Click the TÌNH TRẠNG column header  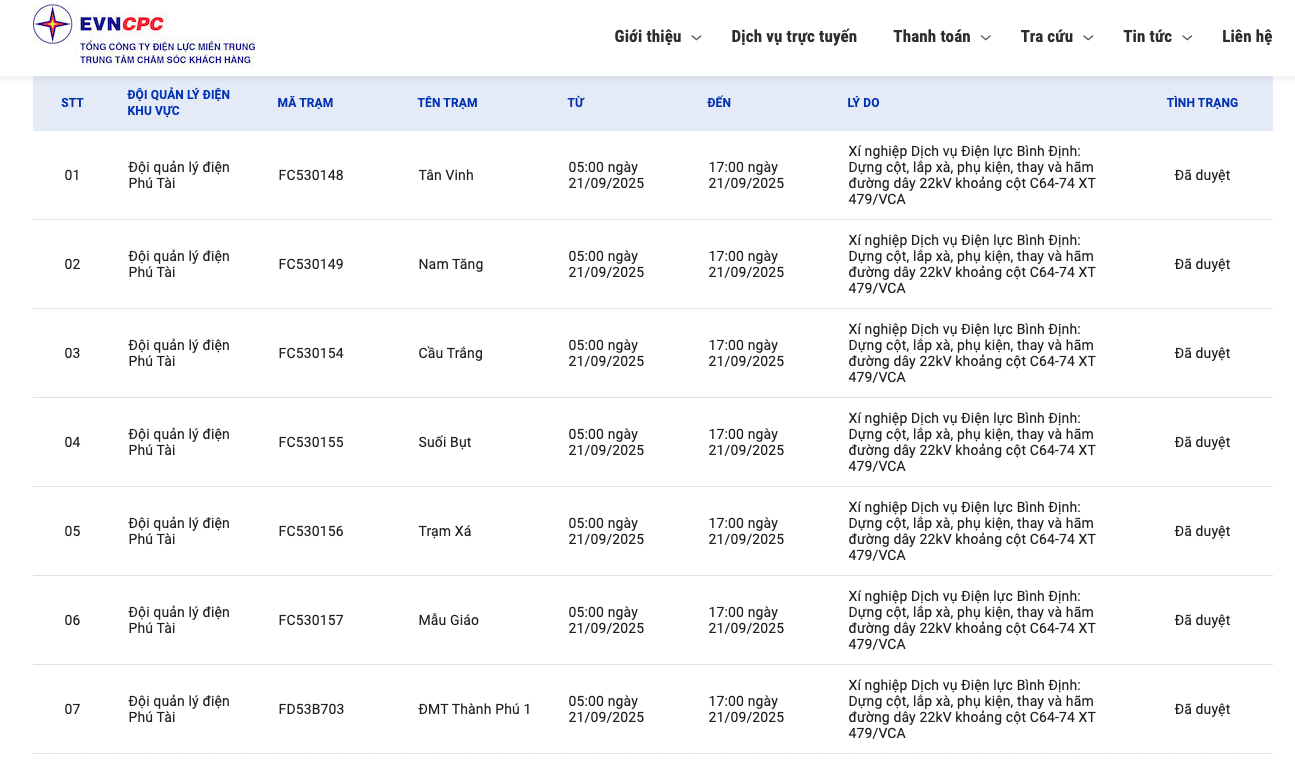coord(1202,103)
